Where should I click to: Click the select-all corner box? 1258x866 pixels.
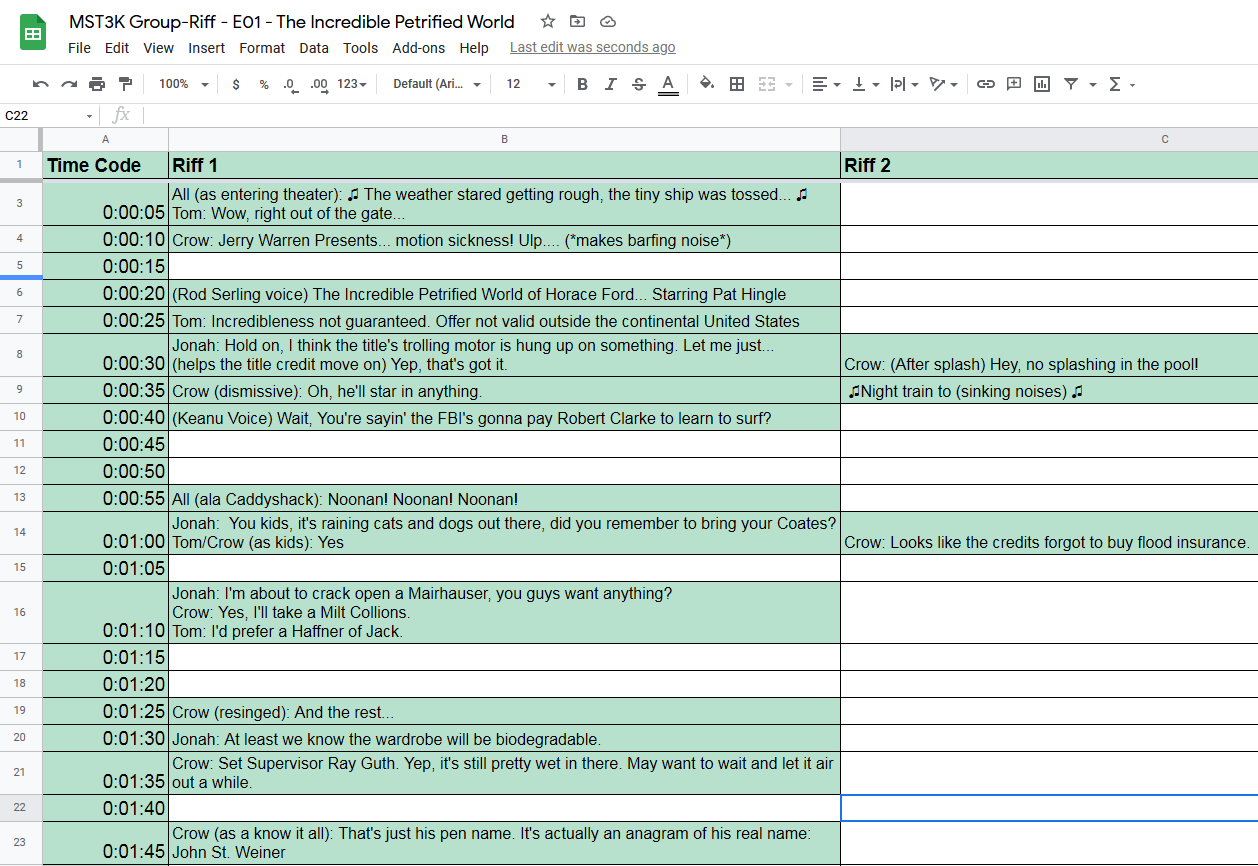pos(20,139)
